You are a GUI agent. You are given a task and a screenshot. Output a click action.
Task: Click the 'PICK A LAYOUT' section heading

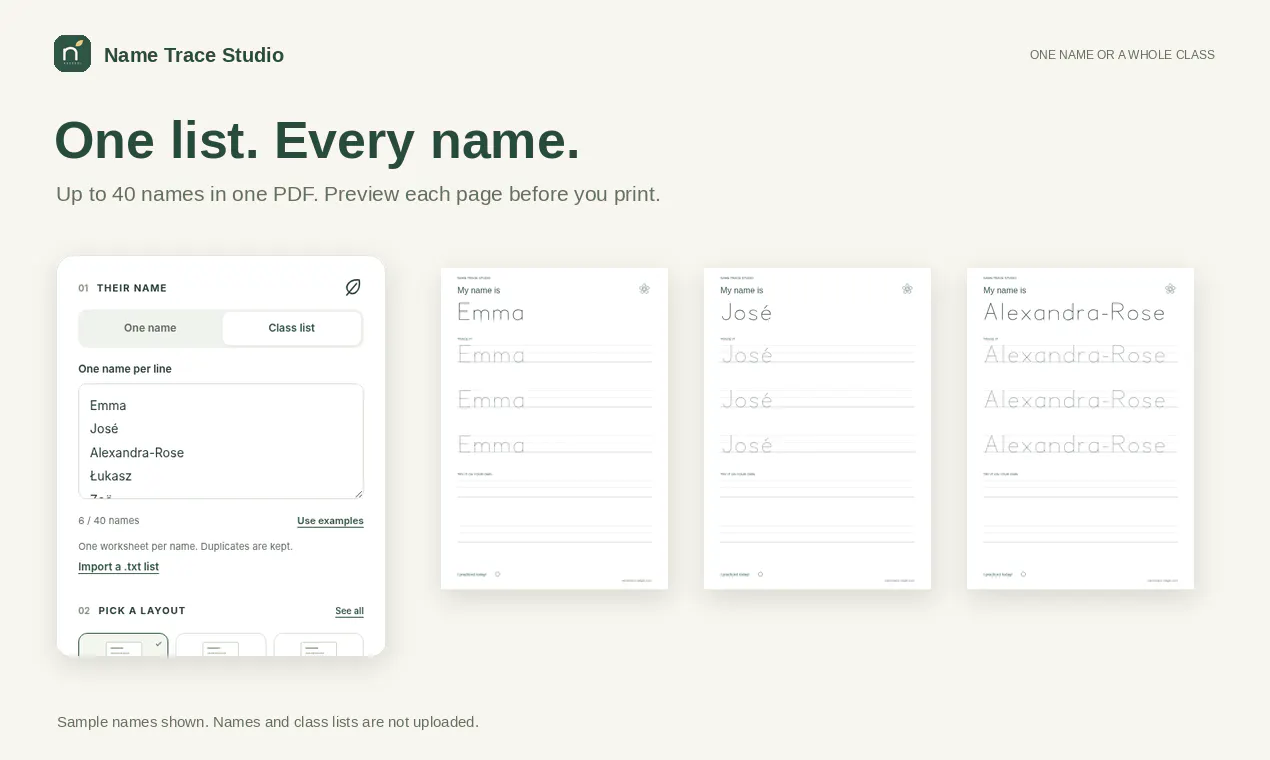[142, 611]
